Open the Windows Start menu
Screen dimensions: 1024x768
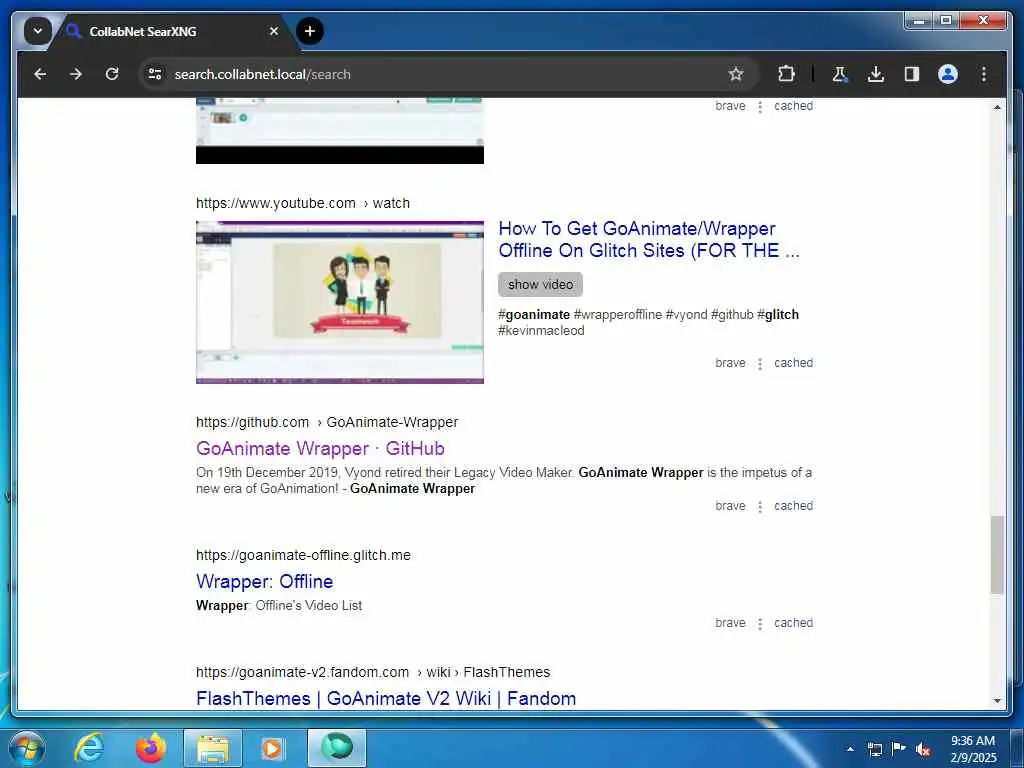25,748
